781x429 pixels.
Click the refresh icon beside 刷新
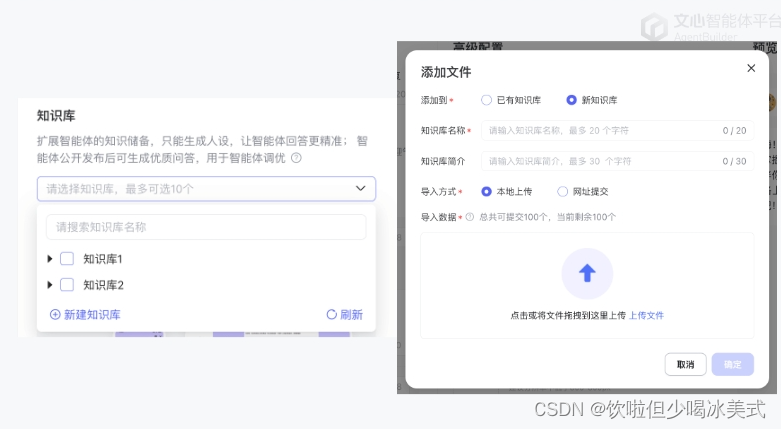point(331,314)
